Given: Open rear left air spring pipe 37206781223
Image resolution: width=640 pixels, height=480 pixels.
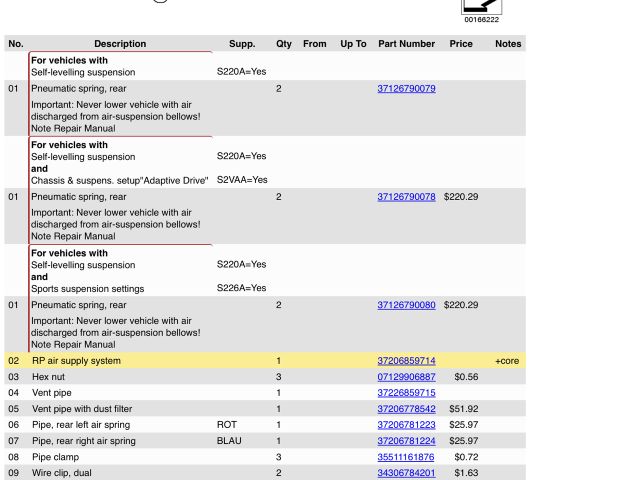Looking at the screenshot, I should coord(406,425).
